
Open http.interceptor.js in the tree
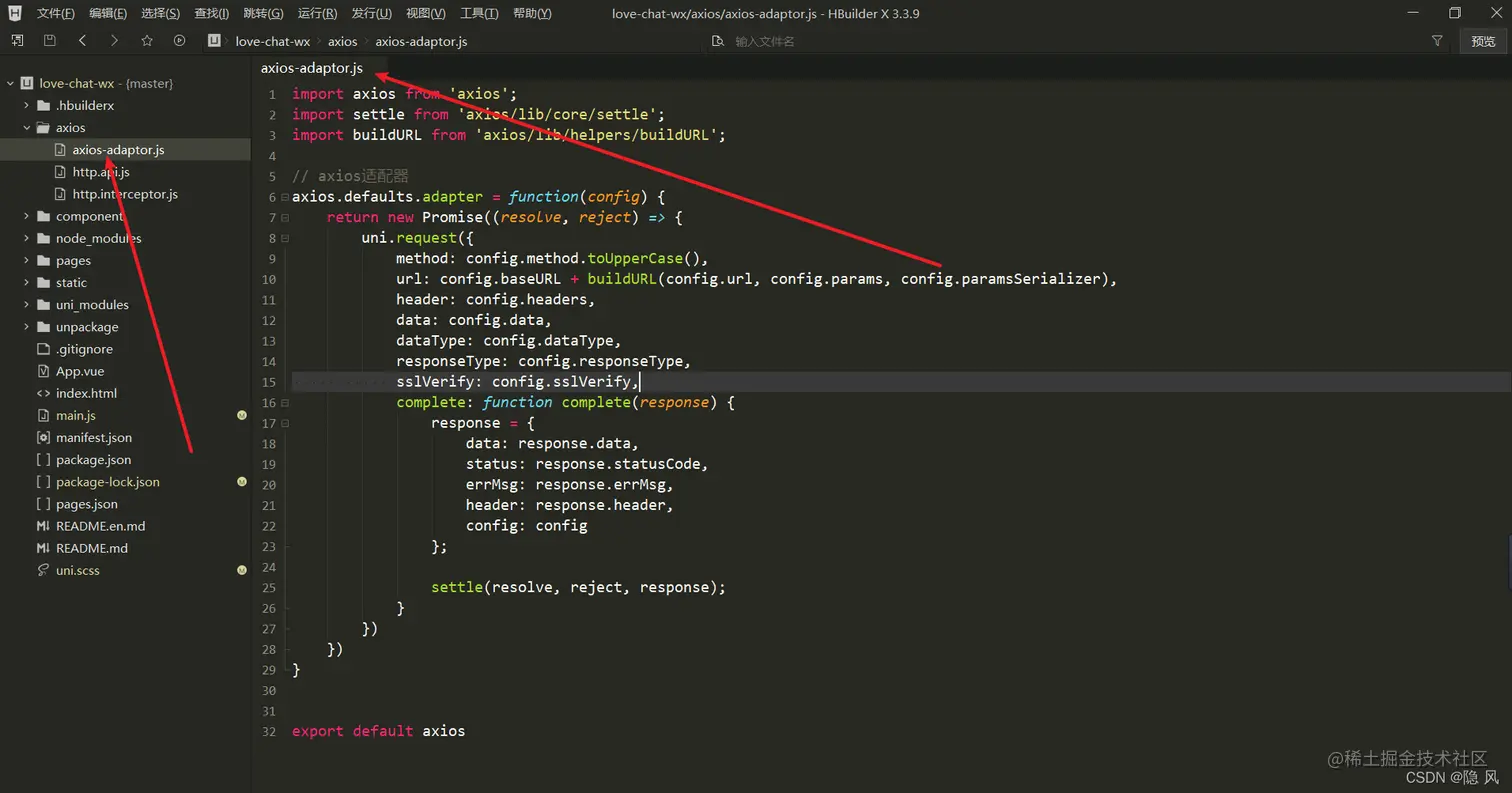(125, 194)
